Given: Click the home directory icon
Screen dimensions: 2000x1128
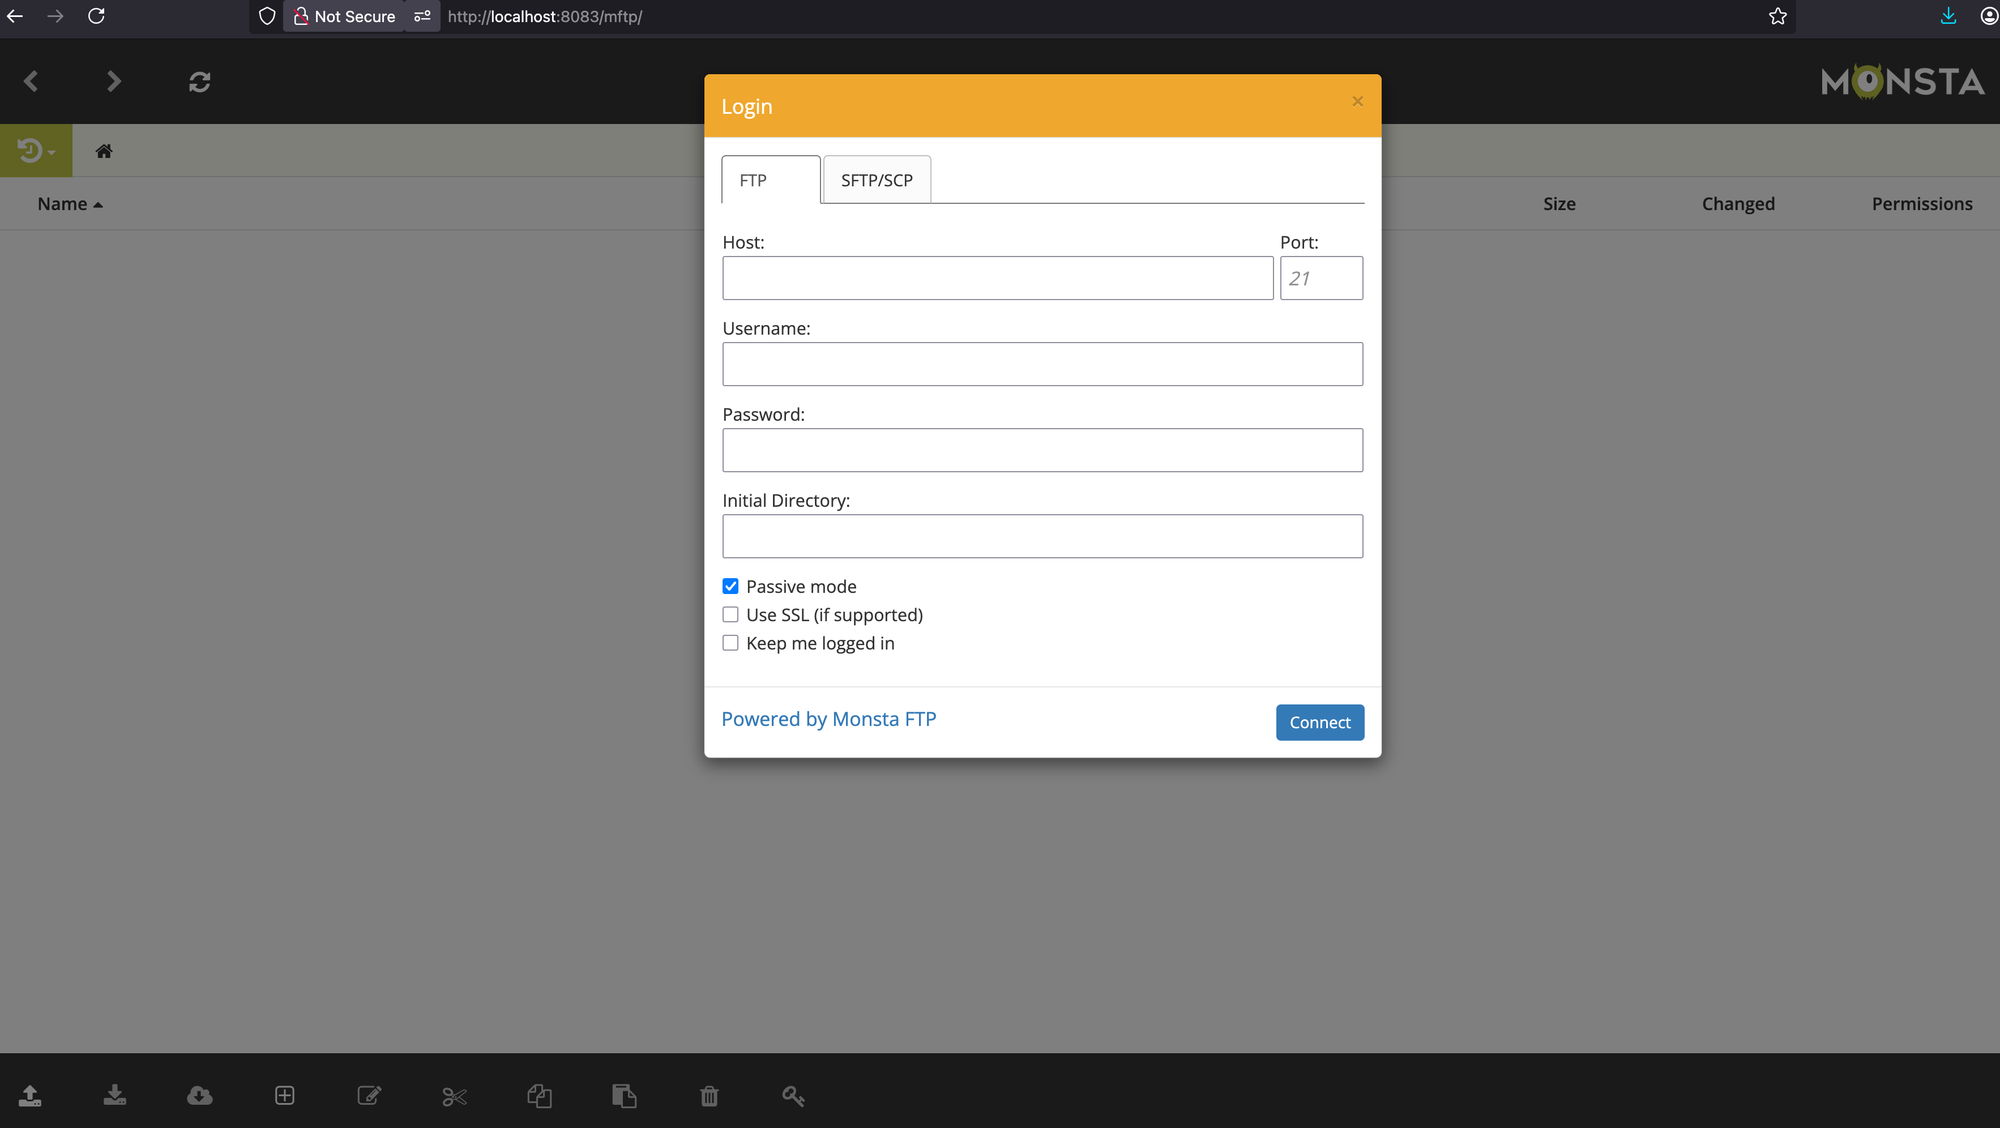Looking at the screenshot, I should 104,151.
